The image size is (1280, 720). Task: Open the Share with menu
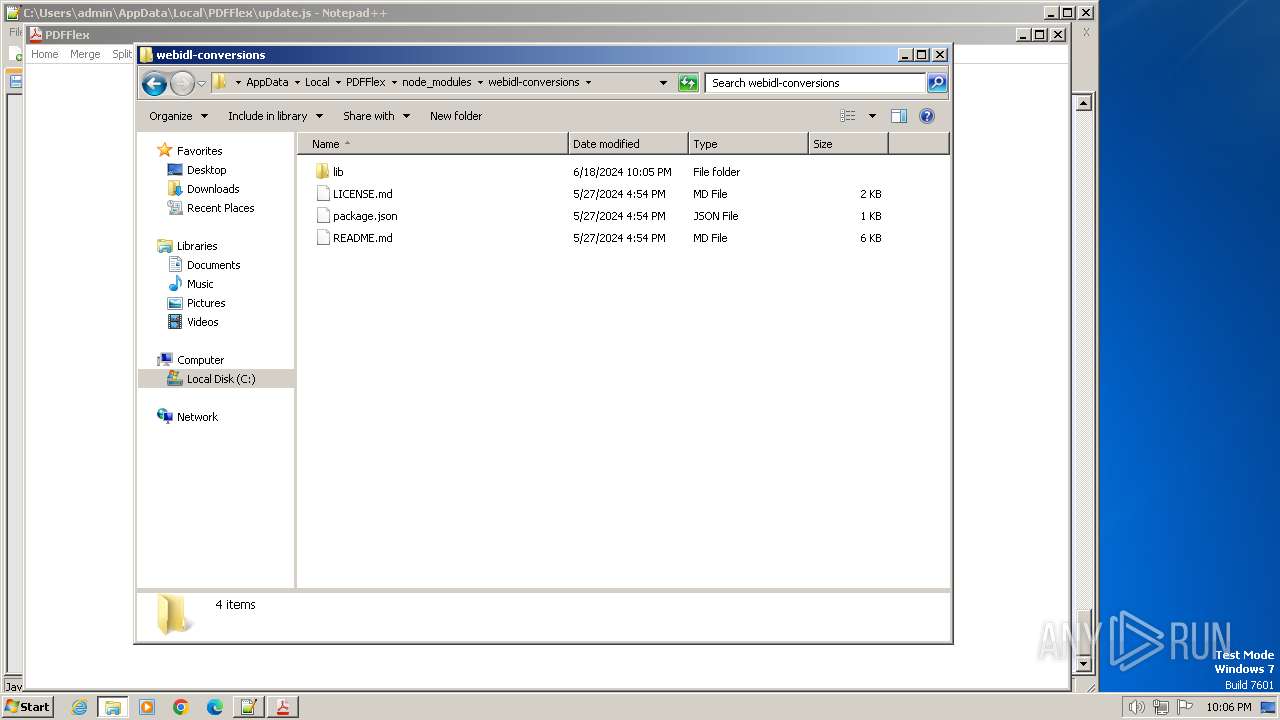click(x=376, y=116)
